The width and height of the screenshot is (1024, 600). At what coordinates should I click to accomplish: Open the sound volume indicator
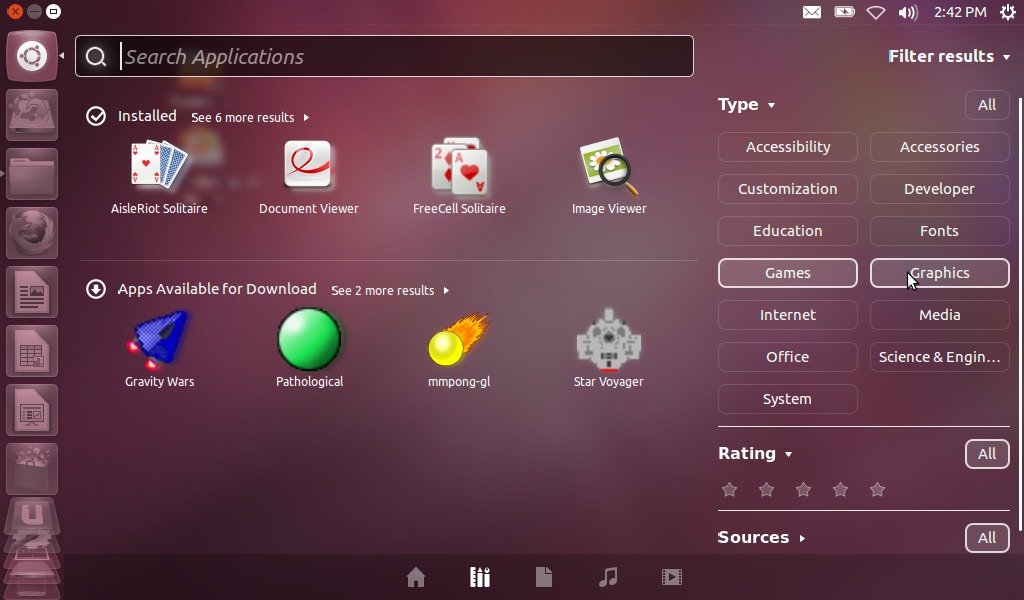(908, 12)
